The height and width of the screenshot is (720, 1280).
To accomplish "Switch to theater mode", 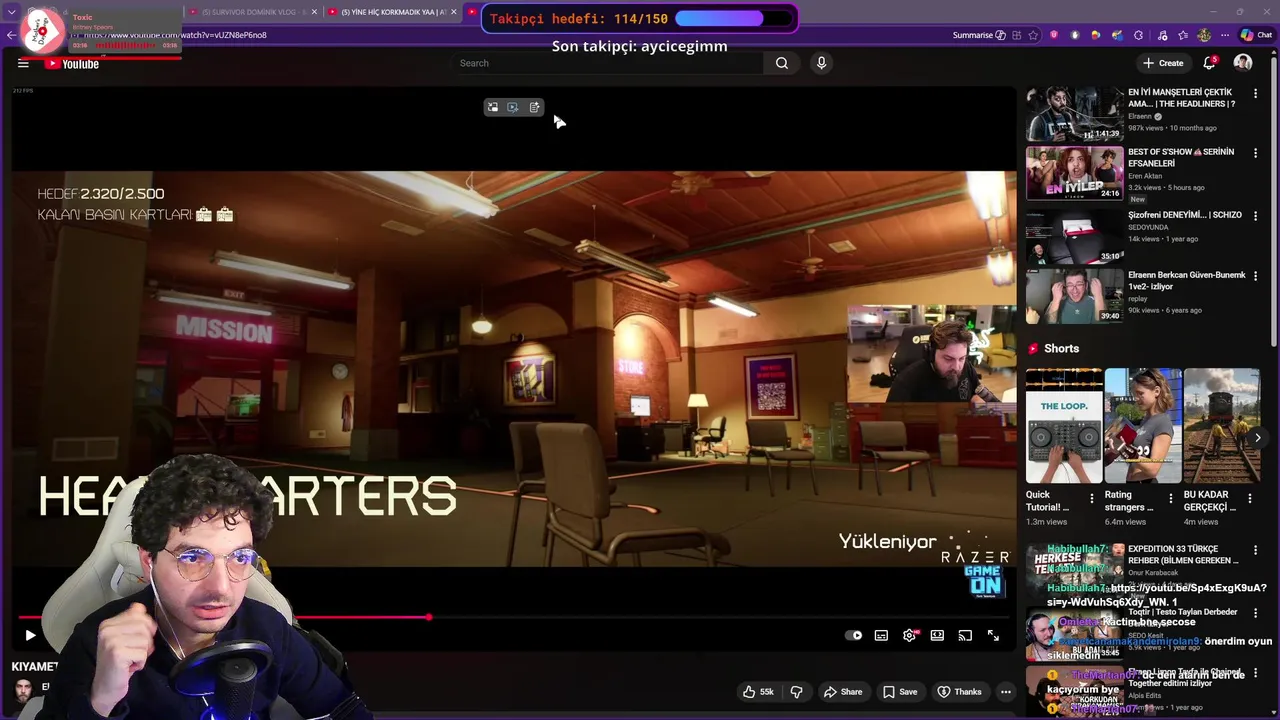I will tap(937, 635).
